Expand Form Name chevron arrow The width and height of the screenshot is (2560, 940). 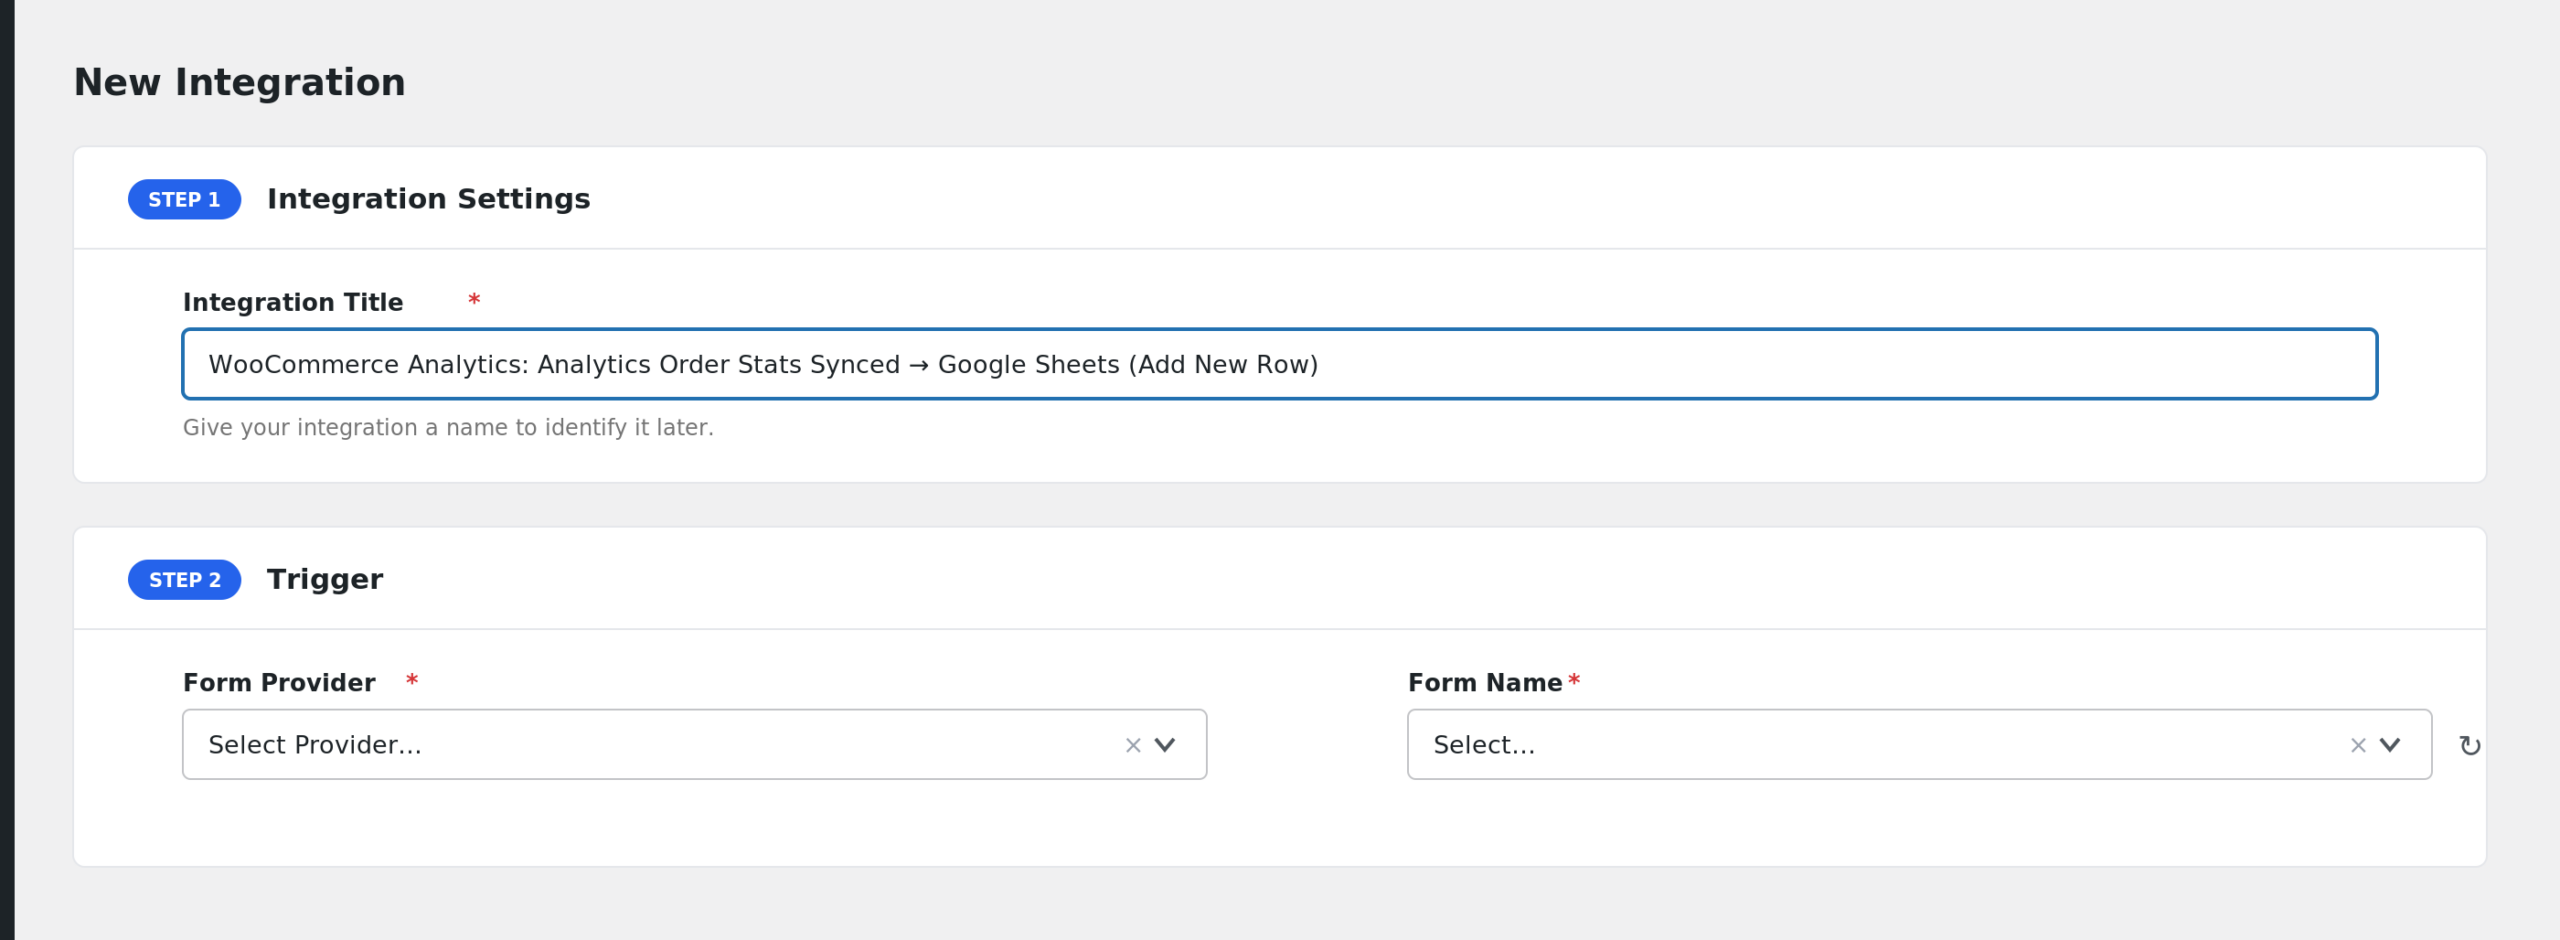2390,746
